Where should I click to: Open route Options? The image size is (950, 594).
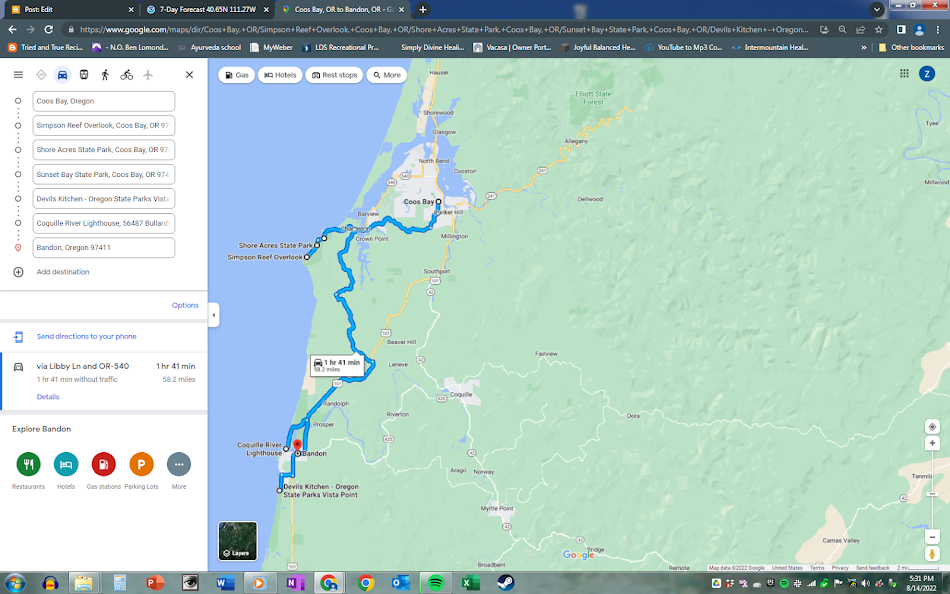click(x=185, y=305)
